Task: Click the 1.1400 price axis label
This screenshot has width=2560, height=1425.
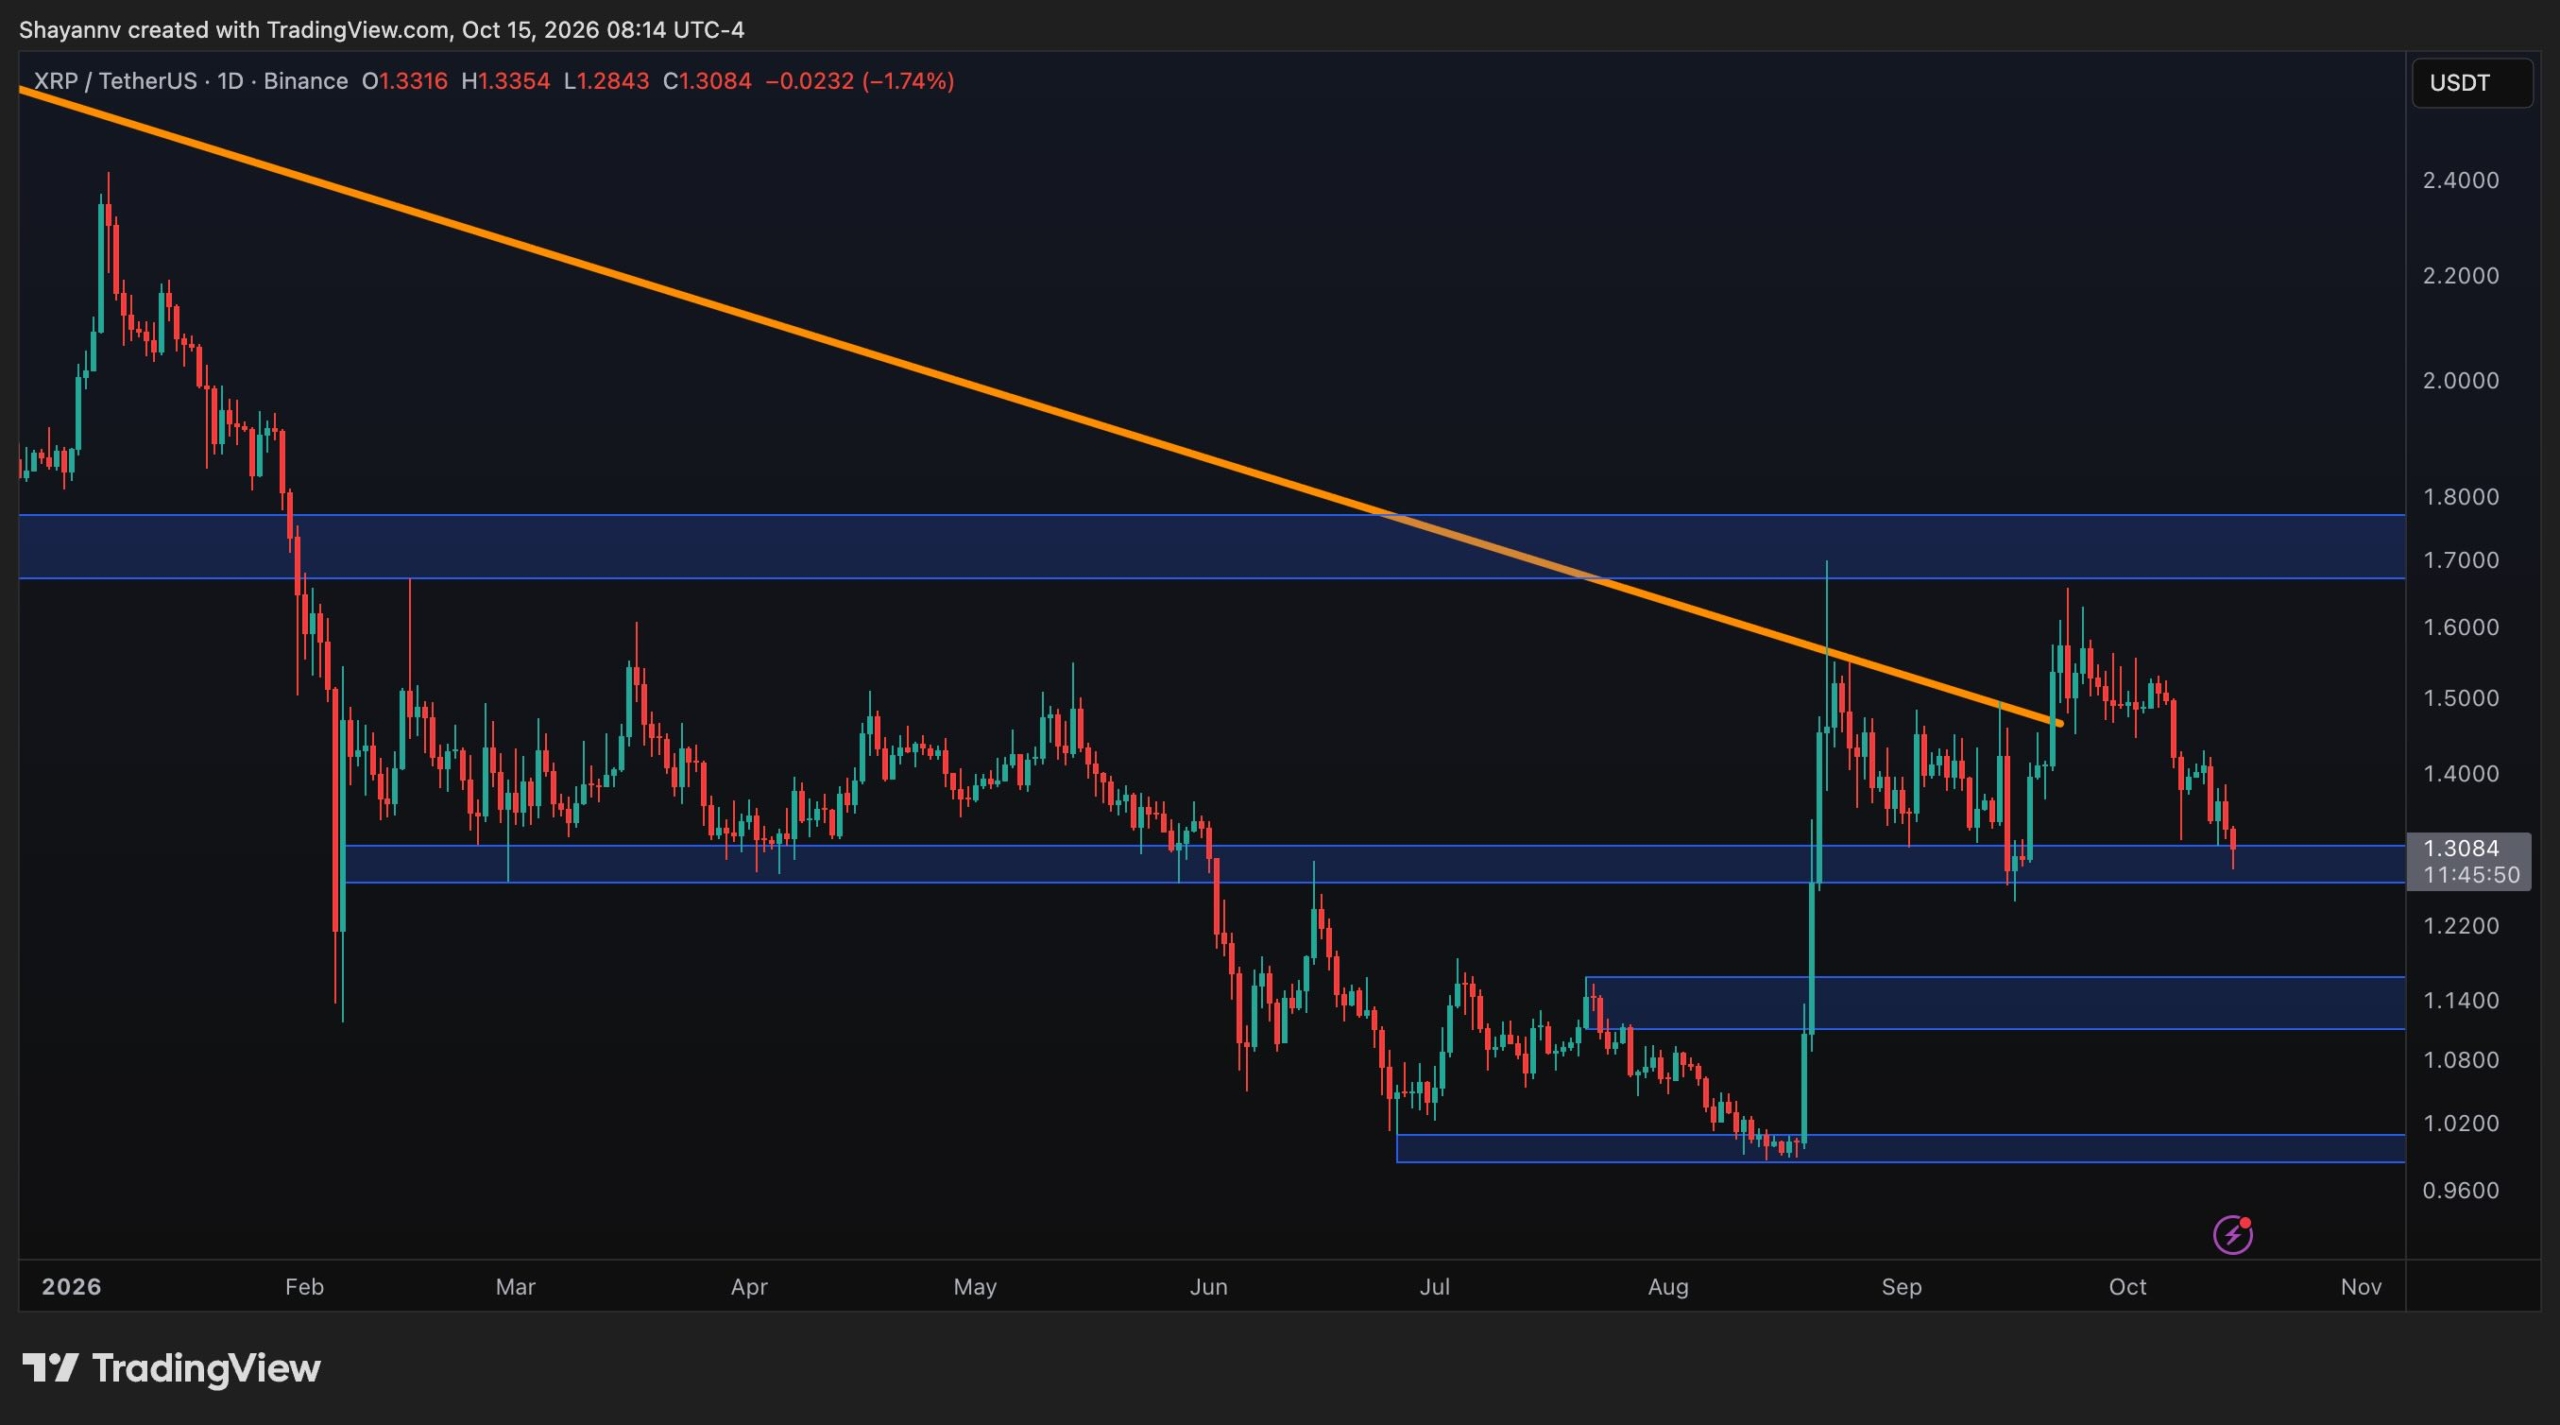Action: tap(2460, 1000)
